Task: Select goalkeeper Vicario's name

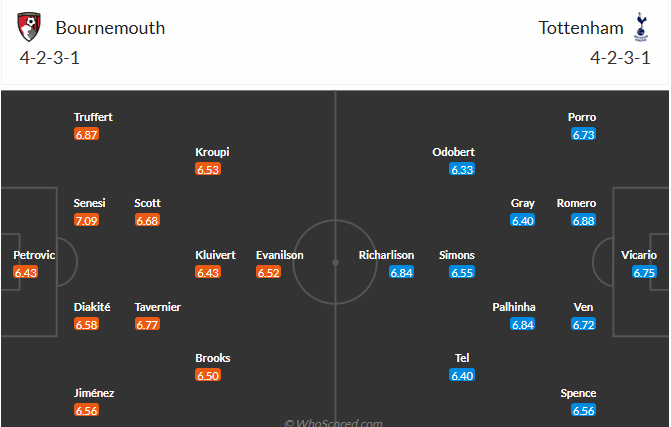Action: (x=638, y=255)
